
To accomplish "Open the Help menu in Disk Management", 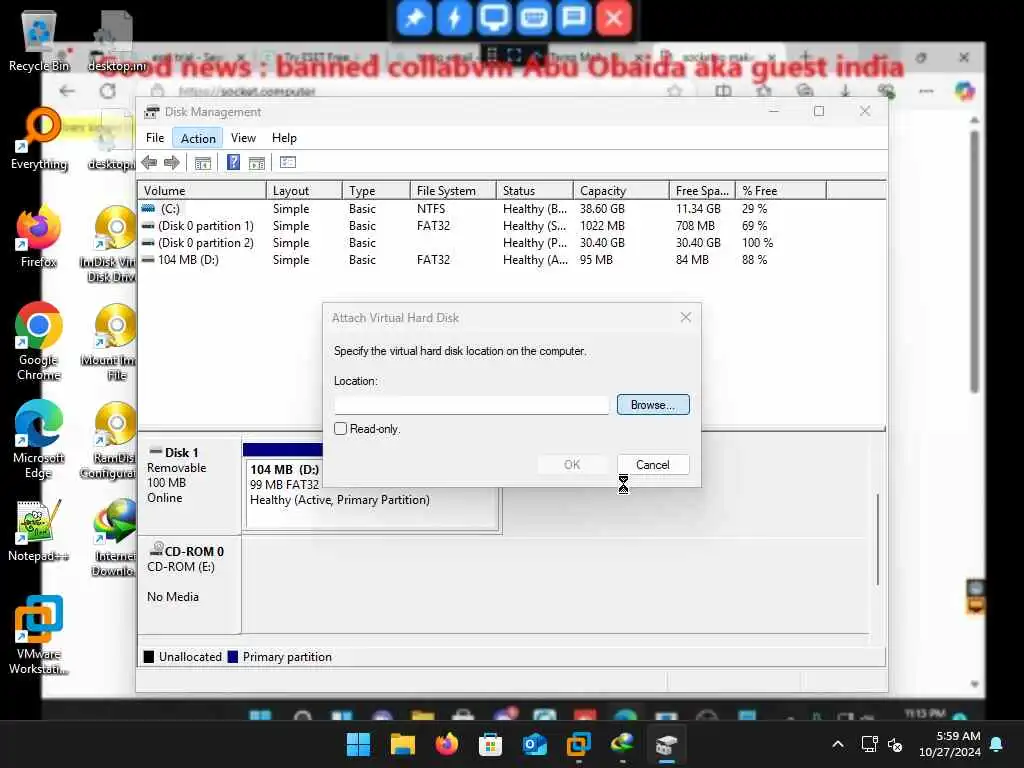I will (284, 138).
